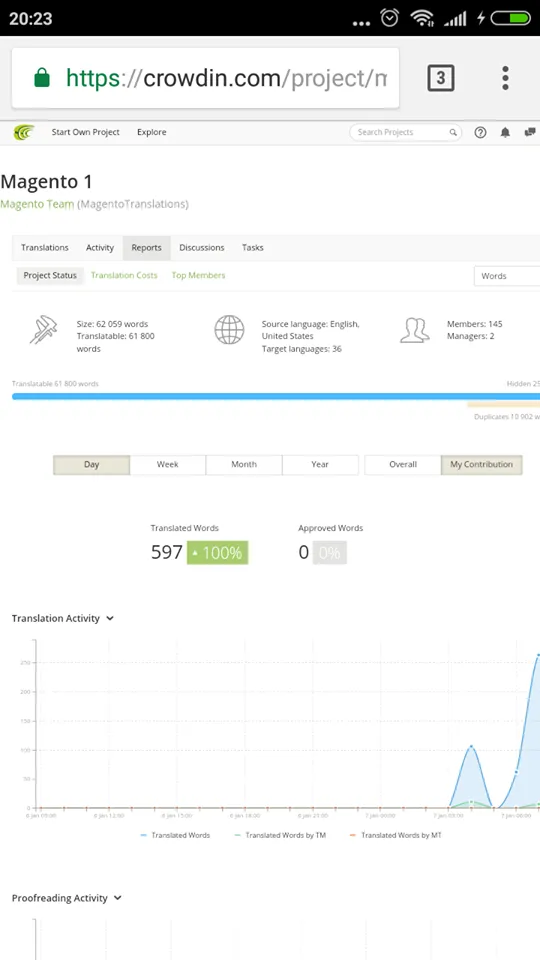The image size is (540, 960).
Task: Click the Size: 62 059 words text
Action: click(x=112, y=324)
